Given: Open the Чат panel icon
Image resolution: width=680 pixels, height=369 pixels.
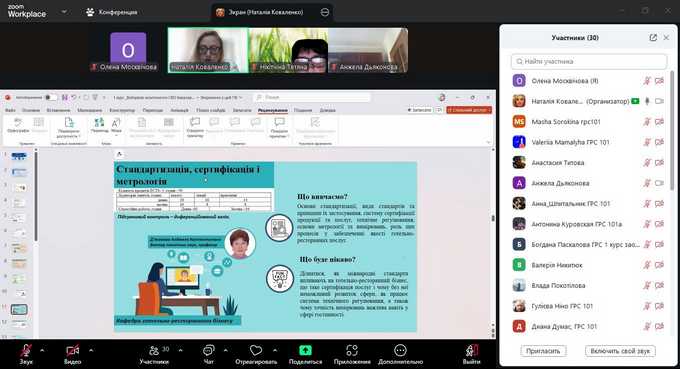Looking at the screenshot, I should 209,350.
